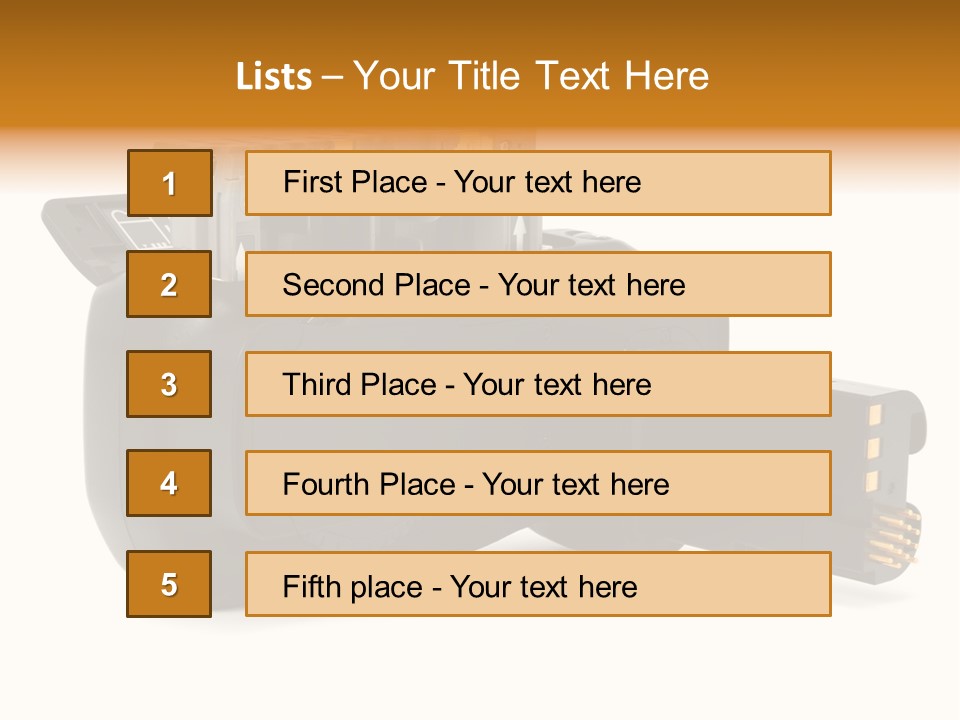Select the orange square contacts on the battery
960x720 pixels.
[x=871, y=447]
